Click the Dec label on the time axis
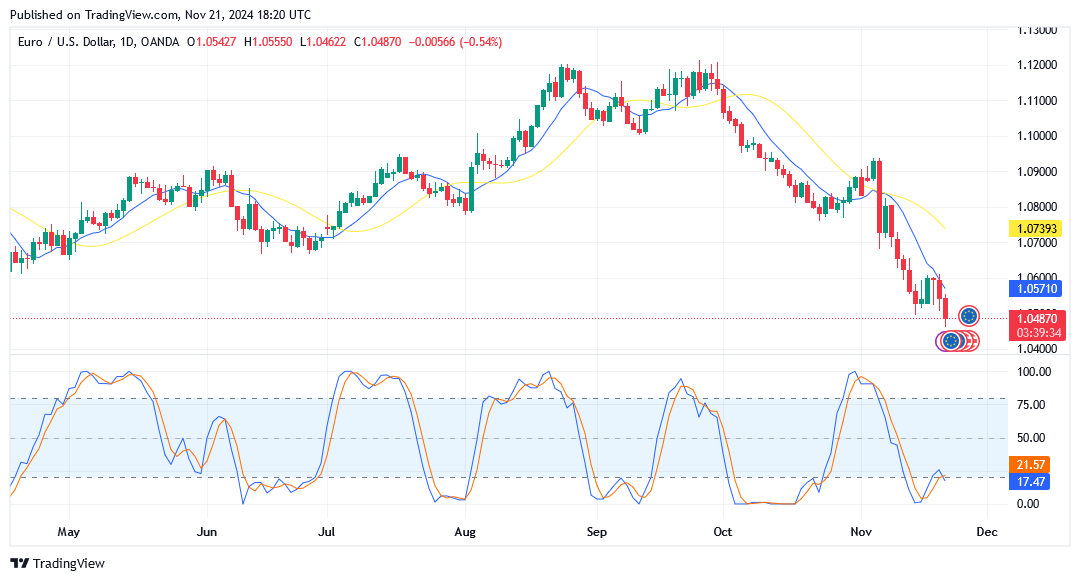The width and height of the screenshot is (1080, 581). [x=987, y=532]
